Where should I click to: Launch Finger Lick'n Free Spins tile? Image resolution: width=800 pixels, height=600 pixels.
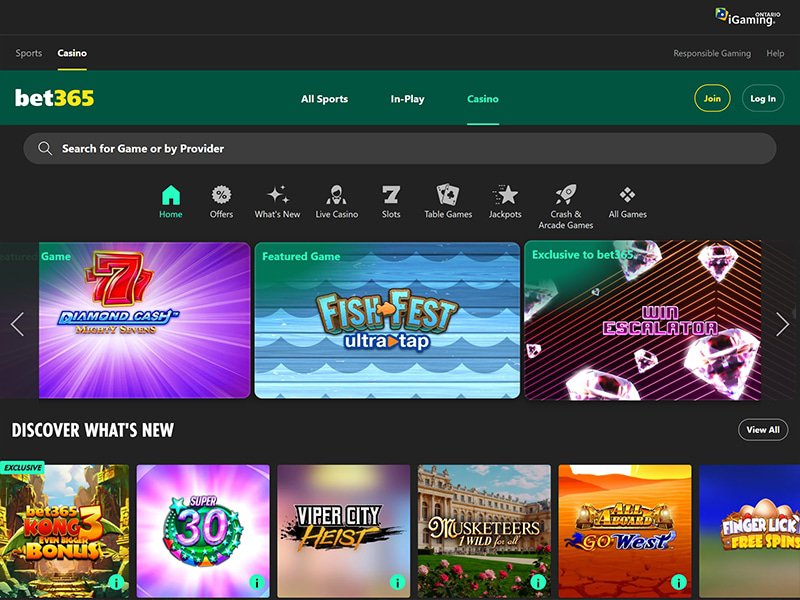[749, 531]
